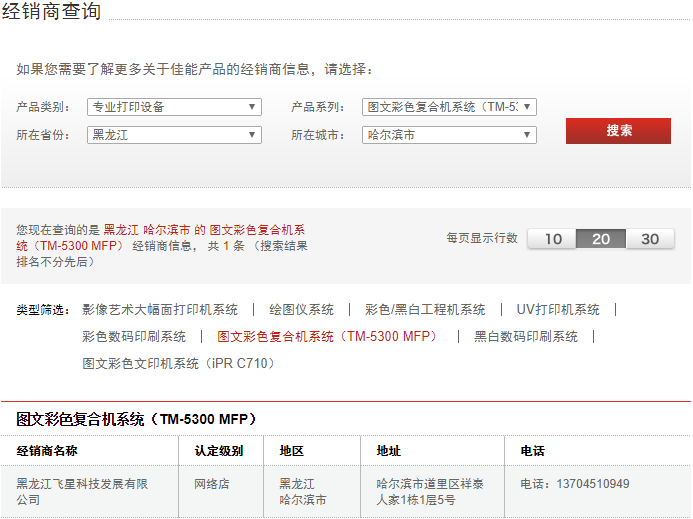Filter by 绘图仪系统
693x519 pixels.
(x=301, y=309)
